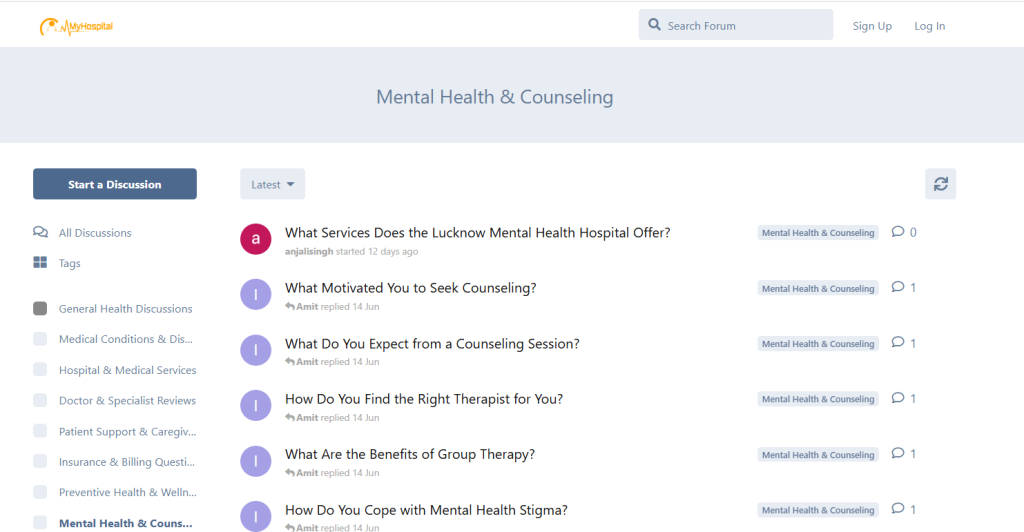Viewport: 1024px width, 532px height.
Task: Select Hospital & Medical Services tag
Action: click(127, 370)
